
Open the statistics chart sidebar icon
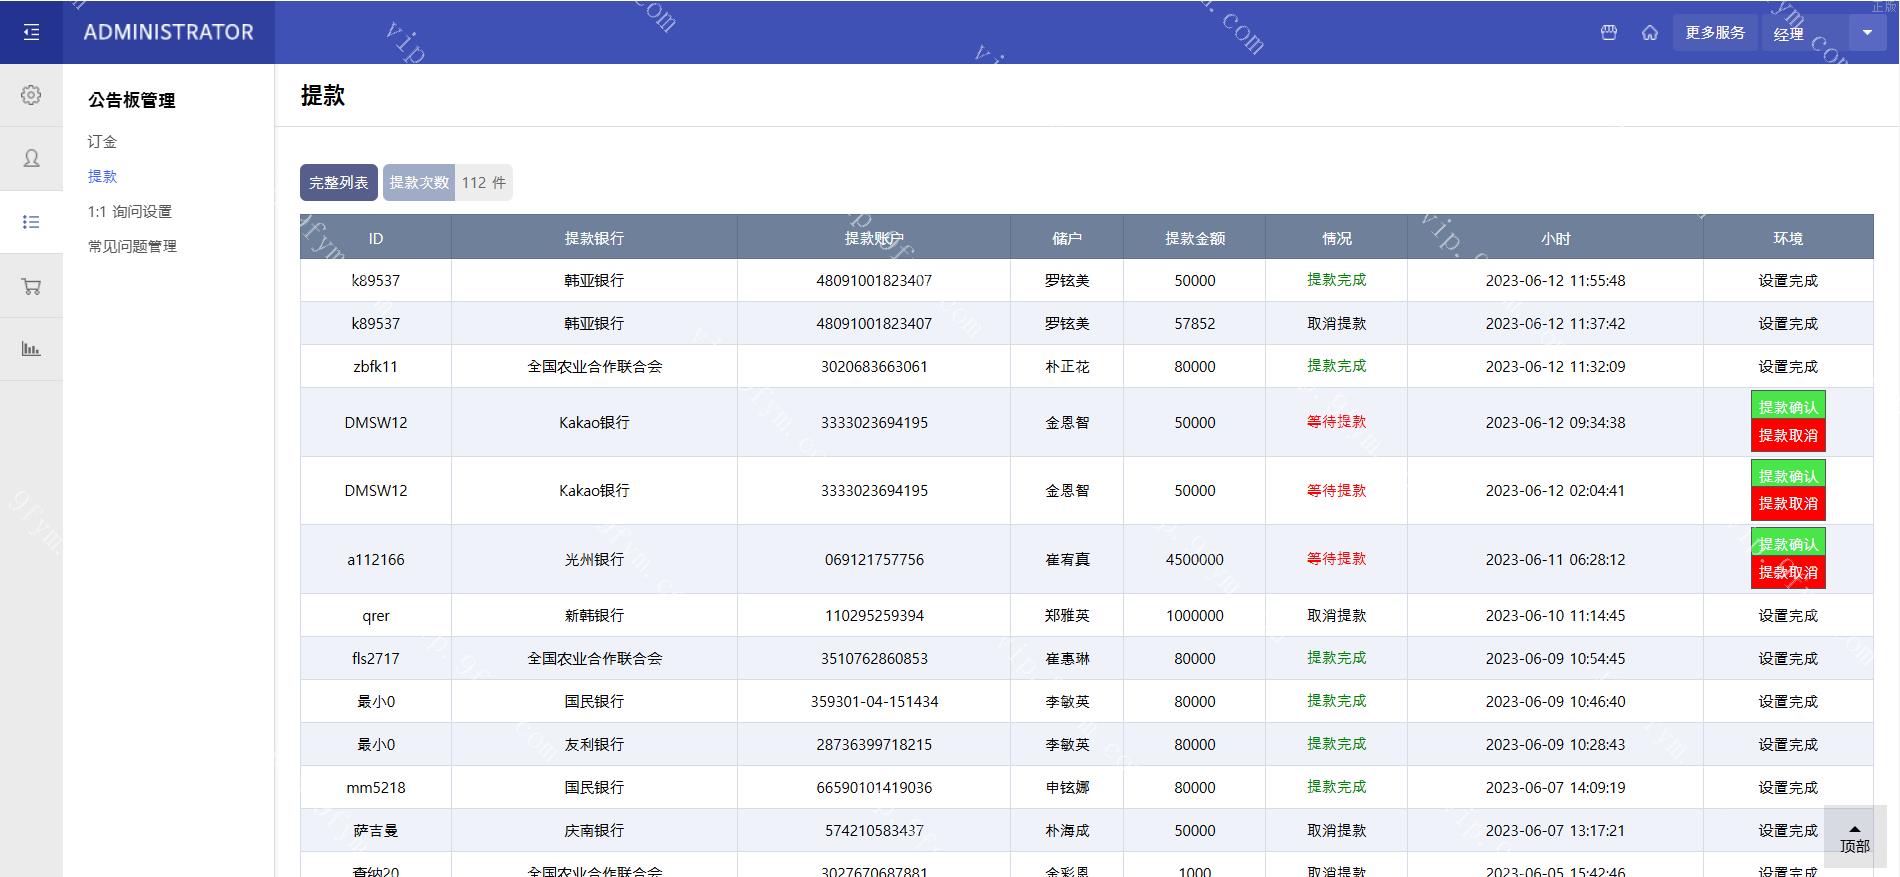coord(31,349)
